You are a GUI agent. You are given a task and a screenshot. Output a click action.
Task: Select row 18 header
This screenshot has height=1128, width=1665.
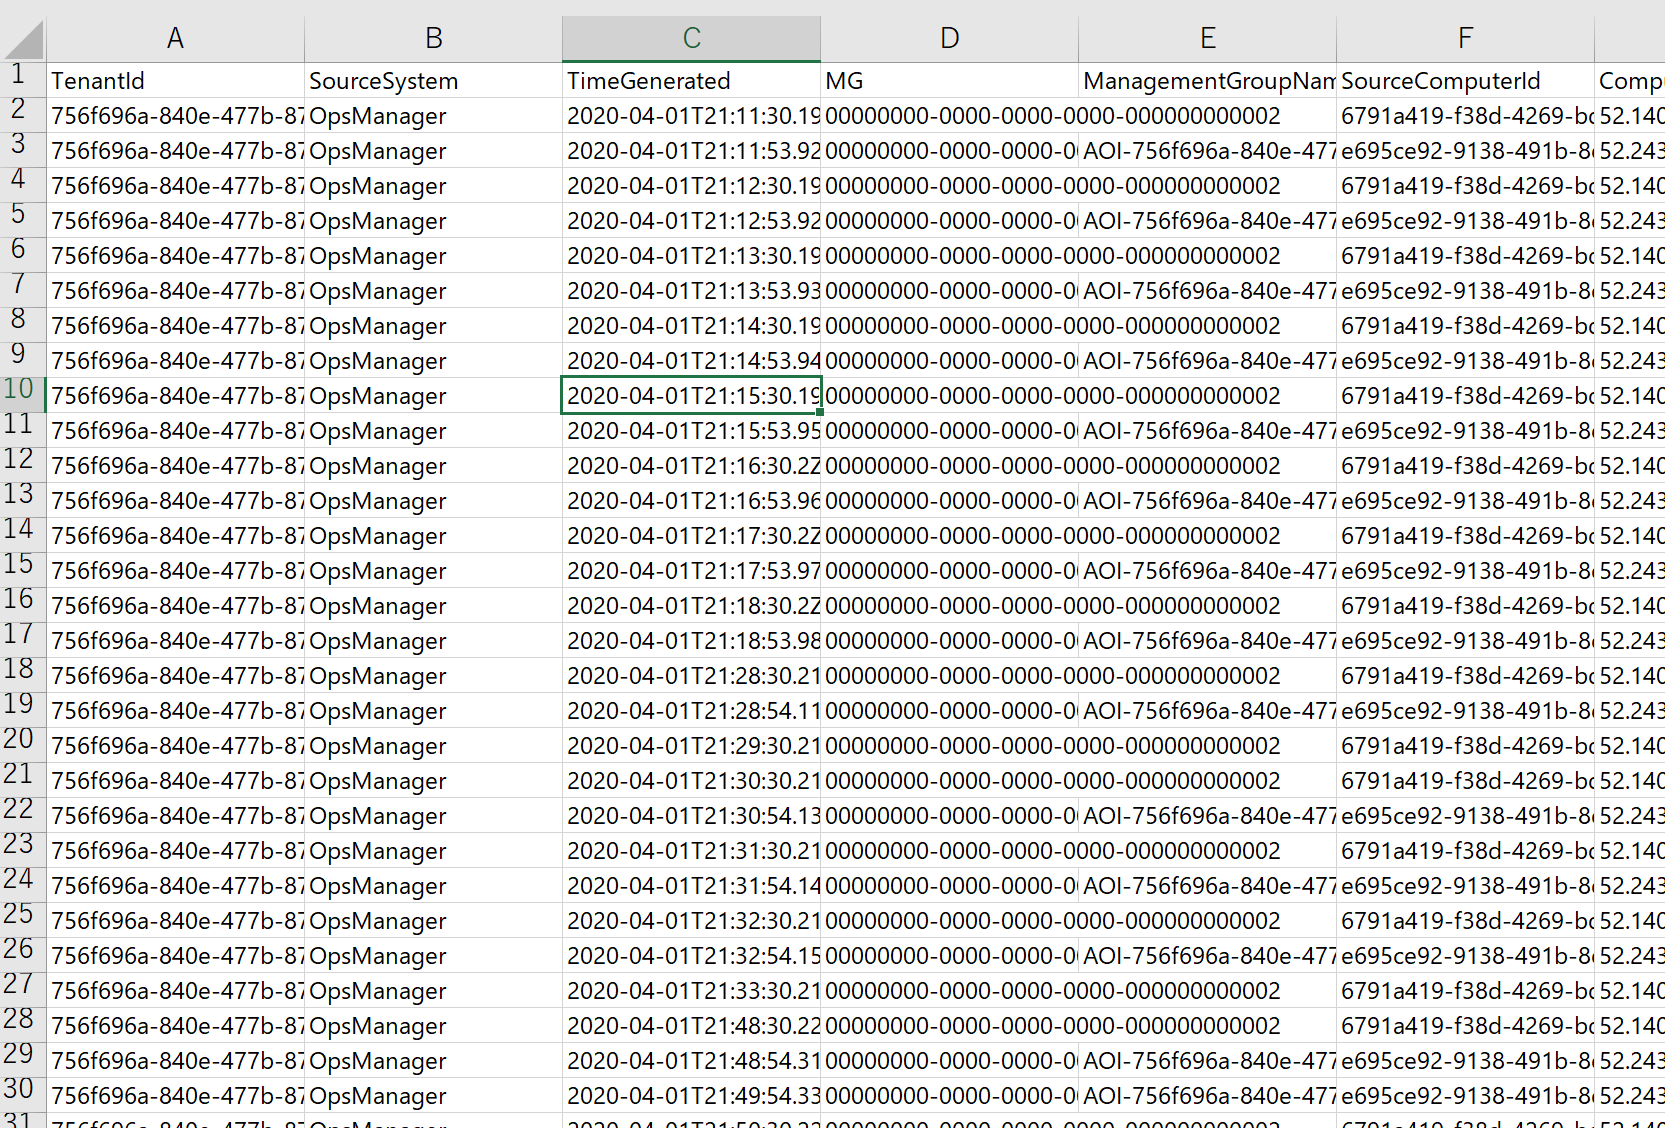(22, 675)
